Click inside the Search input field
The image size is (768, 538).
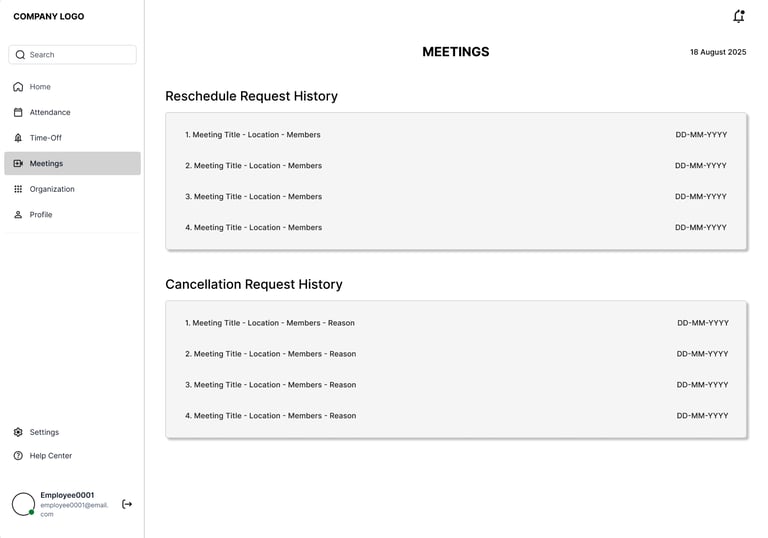[80, 55]
